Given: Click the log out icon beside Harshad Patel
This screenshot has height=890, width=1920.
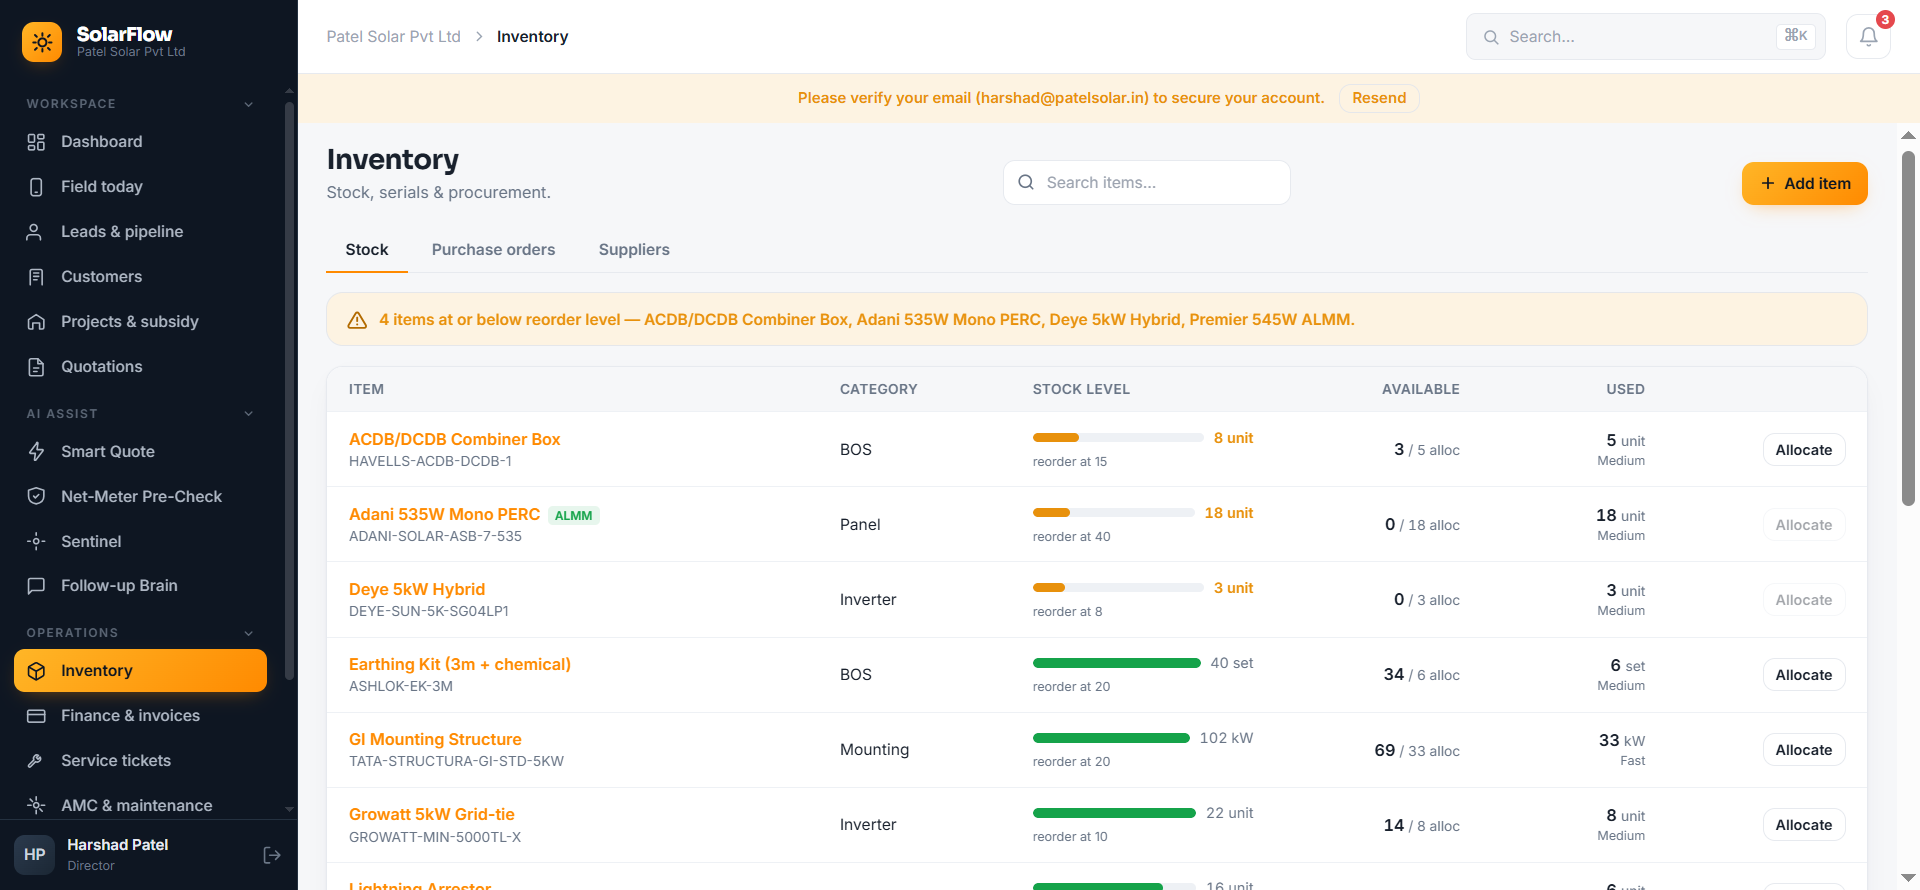Looking at the screenshot, I should tap(272, 855).
